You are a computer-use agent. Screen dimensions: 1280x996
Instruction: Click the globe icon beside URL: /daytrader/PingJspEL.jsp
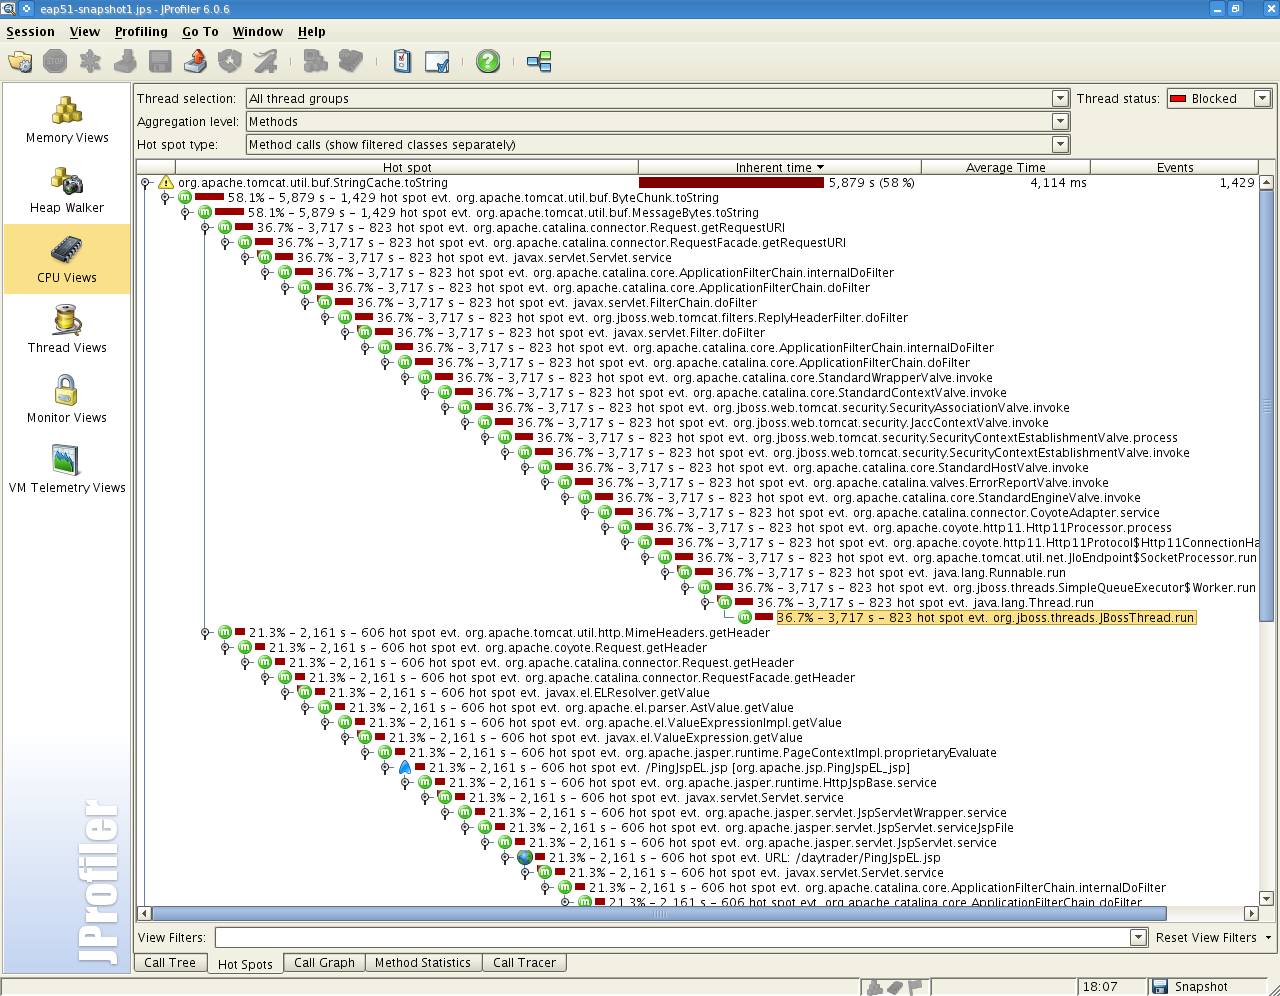525,858
